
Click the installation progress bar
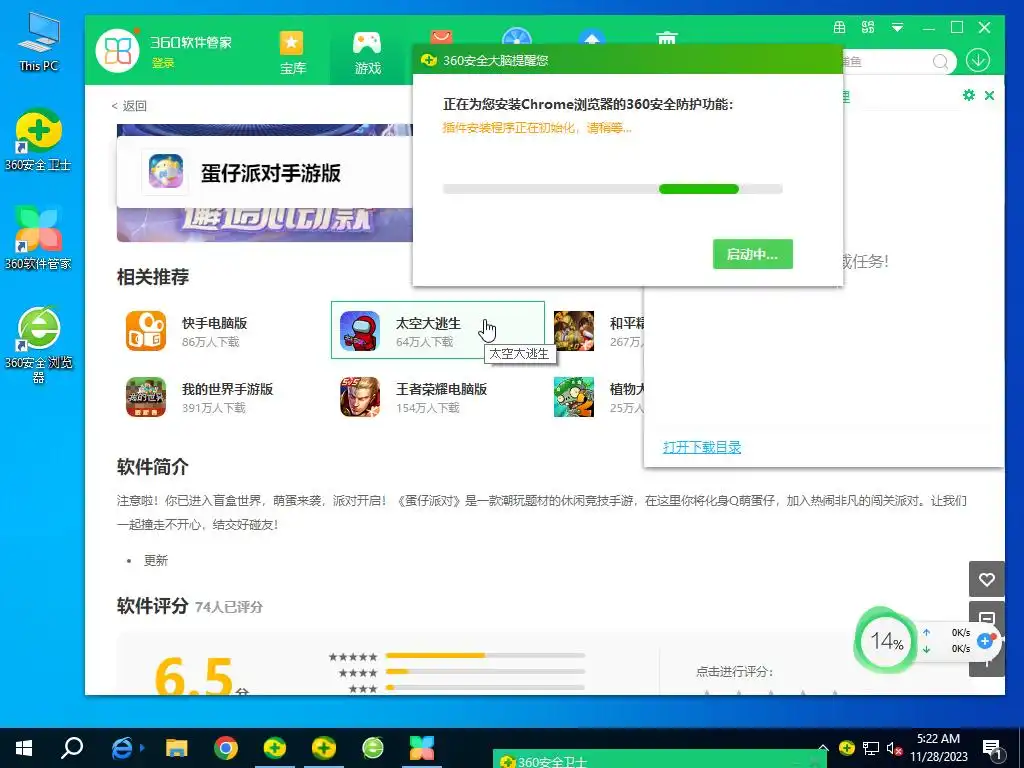pos(613,189)
